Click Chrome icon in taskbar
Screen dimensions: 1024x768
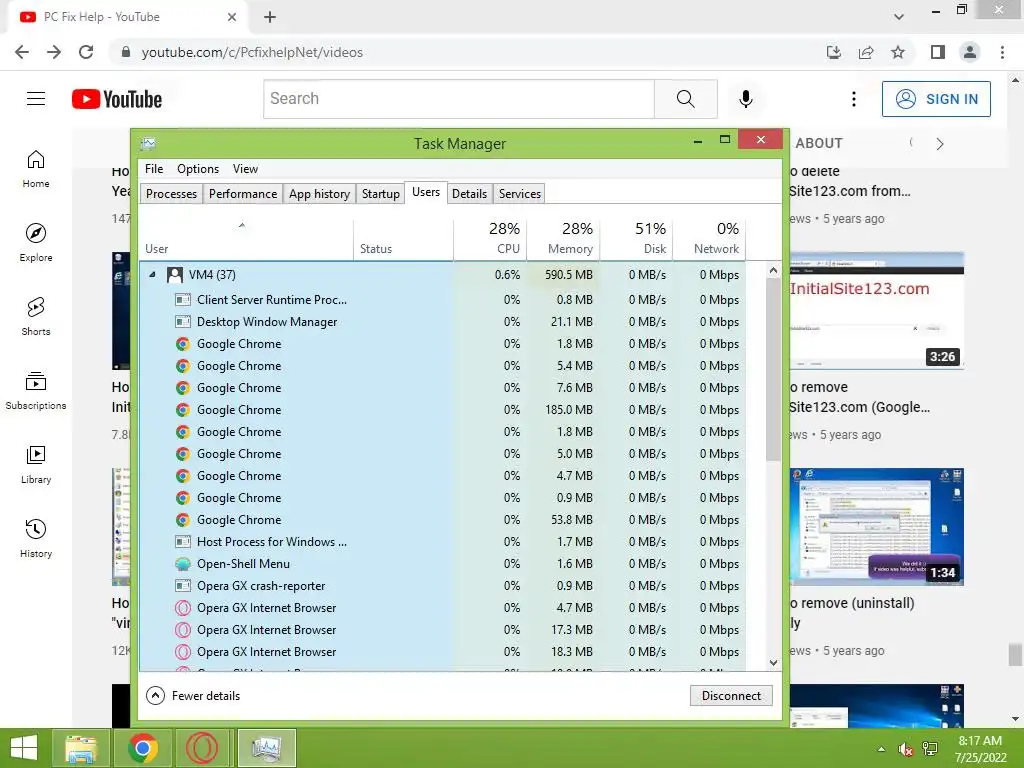click(142, 748)
